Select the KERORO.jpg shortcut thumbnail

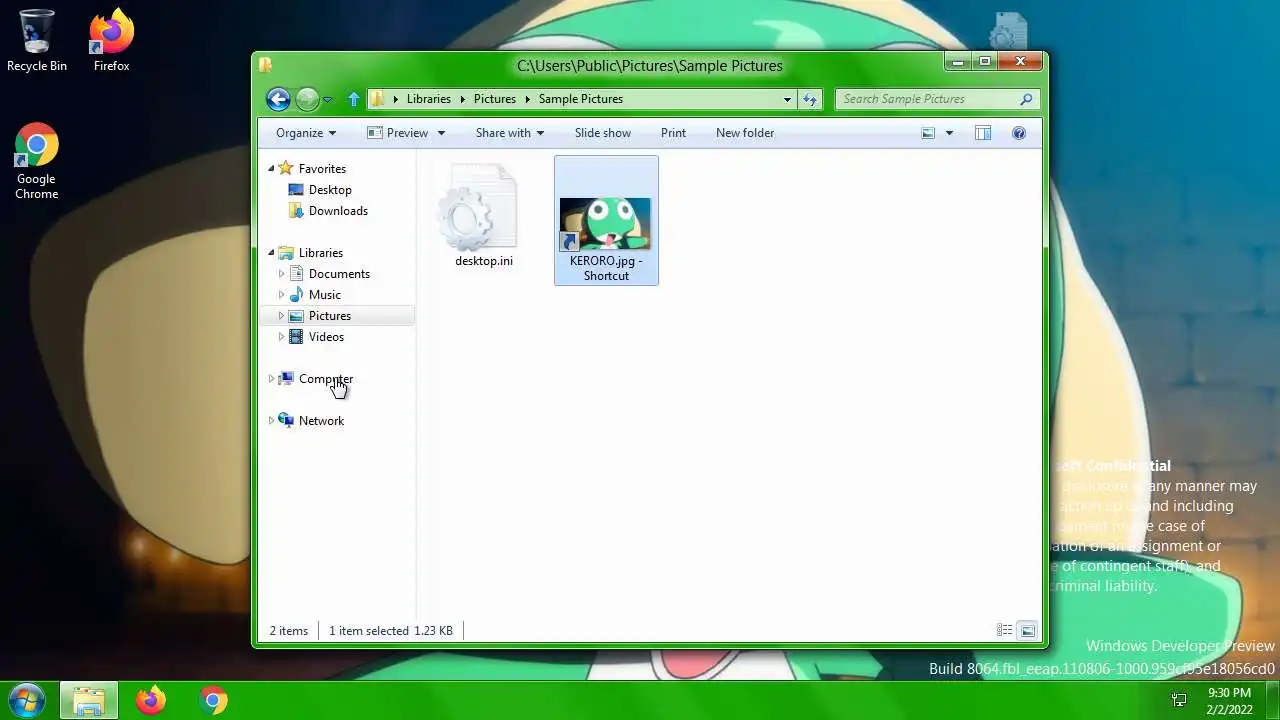pos(605,223)
